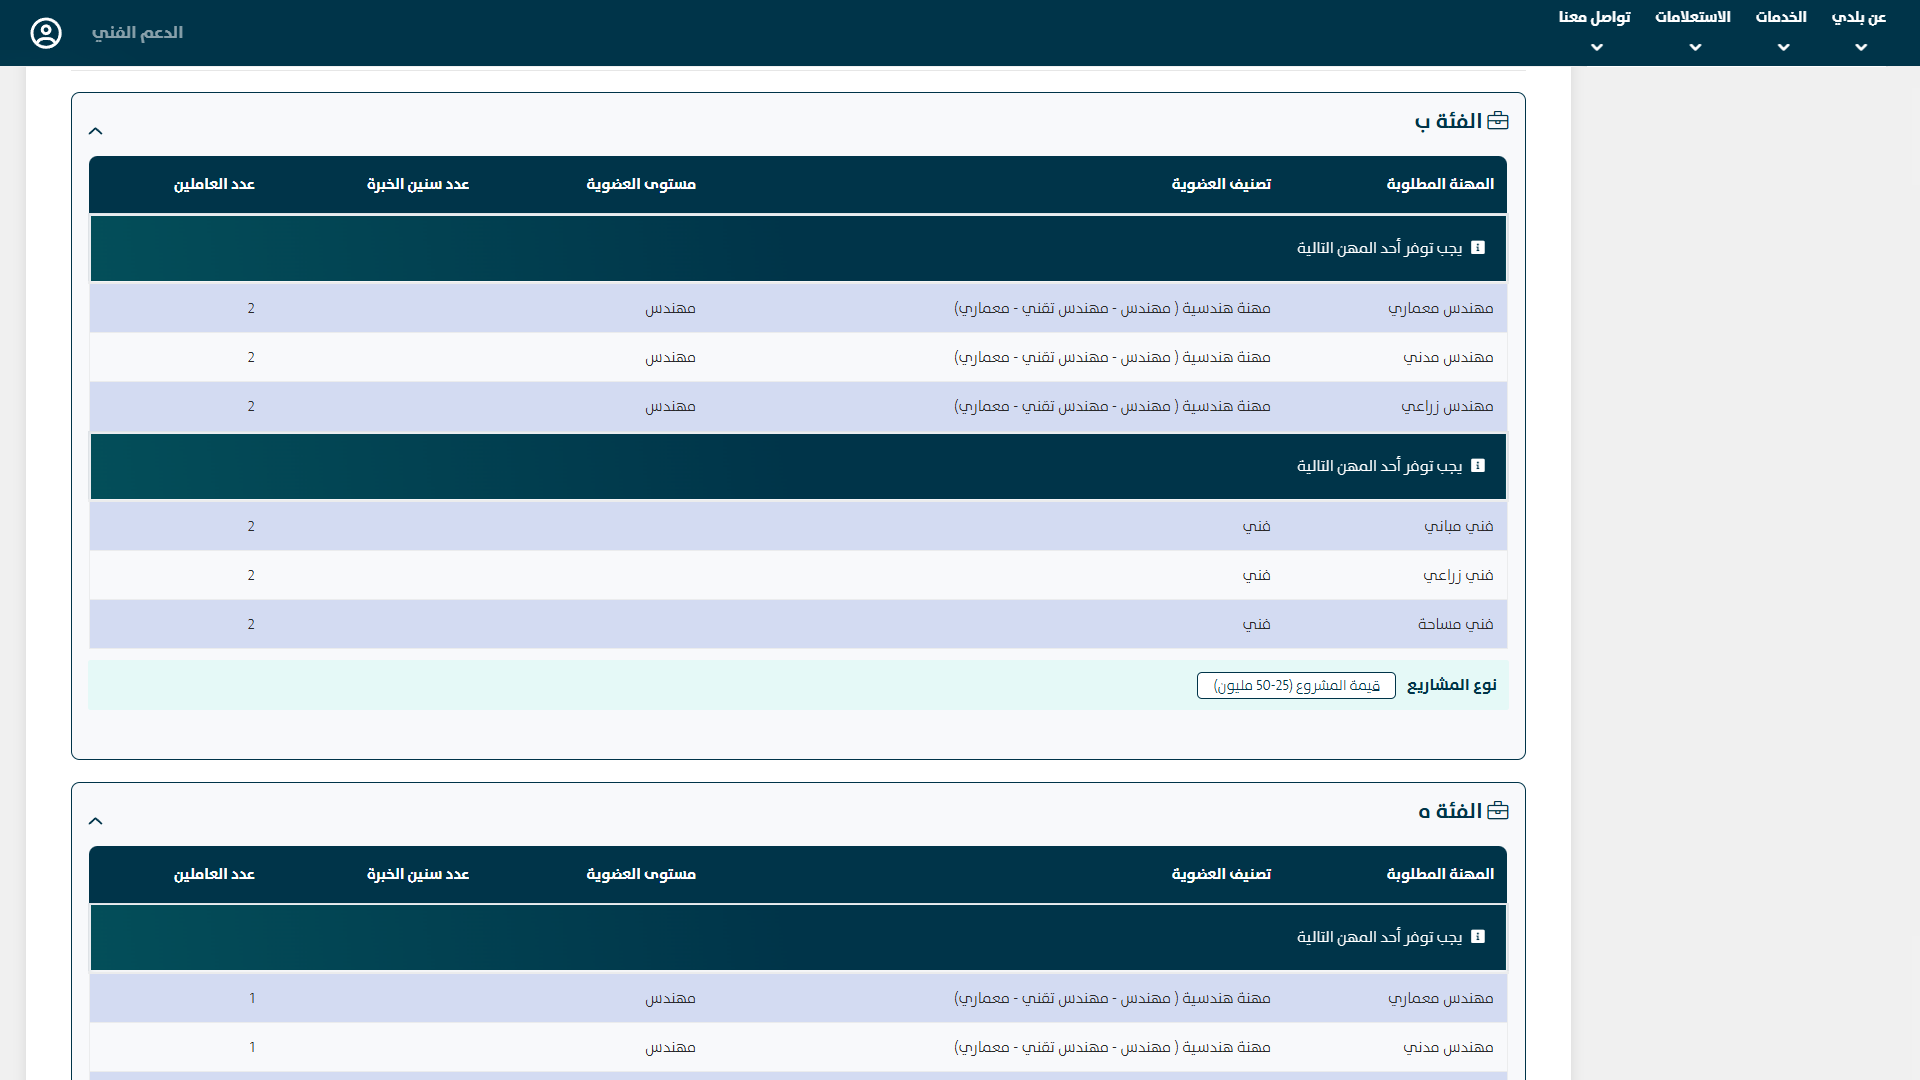Click info icon in first الفئة ب notice

click(x=1478, y=248)
